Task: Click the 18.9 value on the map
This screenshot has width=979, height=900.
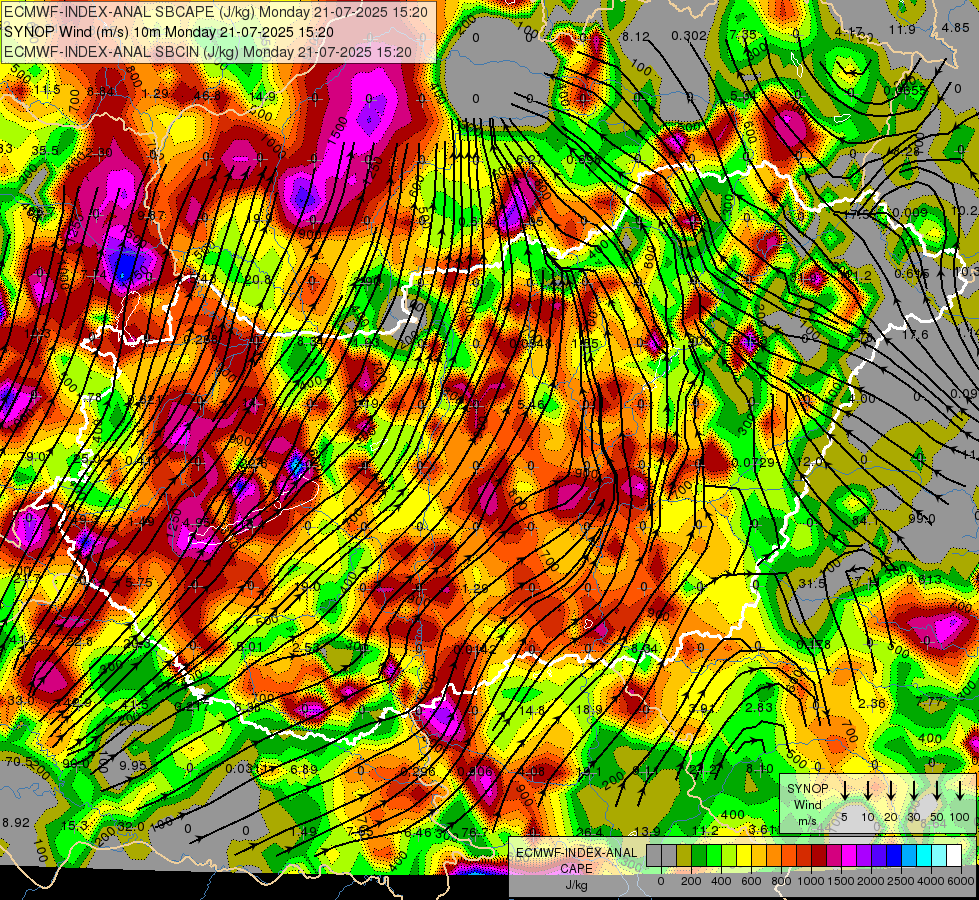Action: pyautogui.click(x=589, y=710)
